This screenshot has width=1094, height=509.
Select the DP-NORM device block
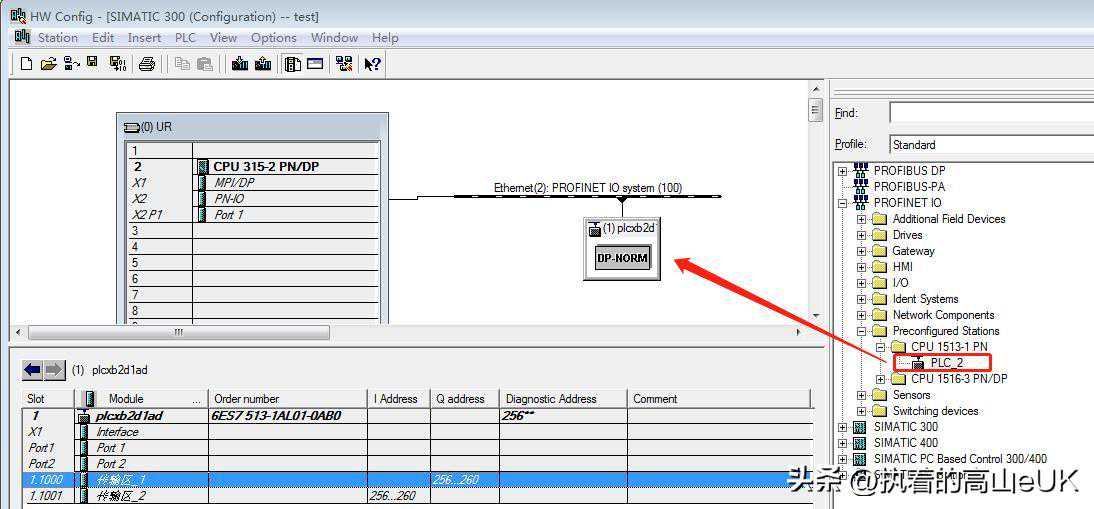[622, 258]
